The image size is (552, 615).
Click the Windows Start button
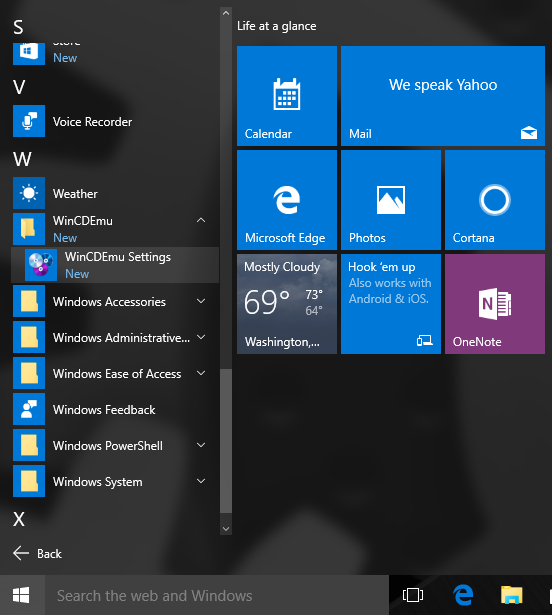pos(22,595)
